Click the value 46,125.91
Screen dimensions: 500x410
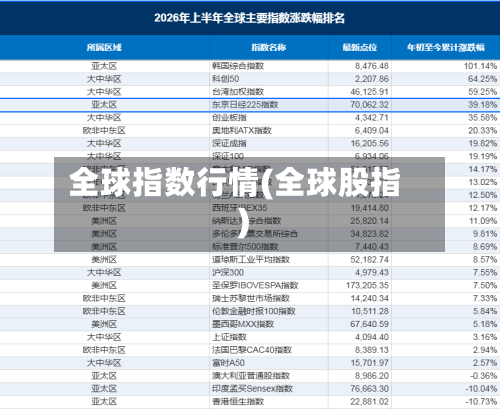[369, 92]
